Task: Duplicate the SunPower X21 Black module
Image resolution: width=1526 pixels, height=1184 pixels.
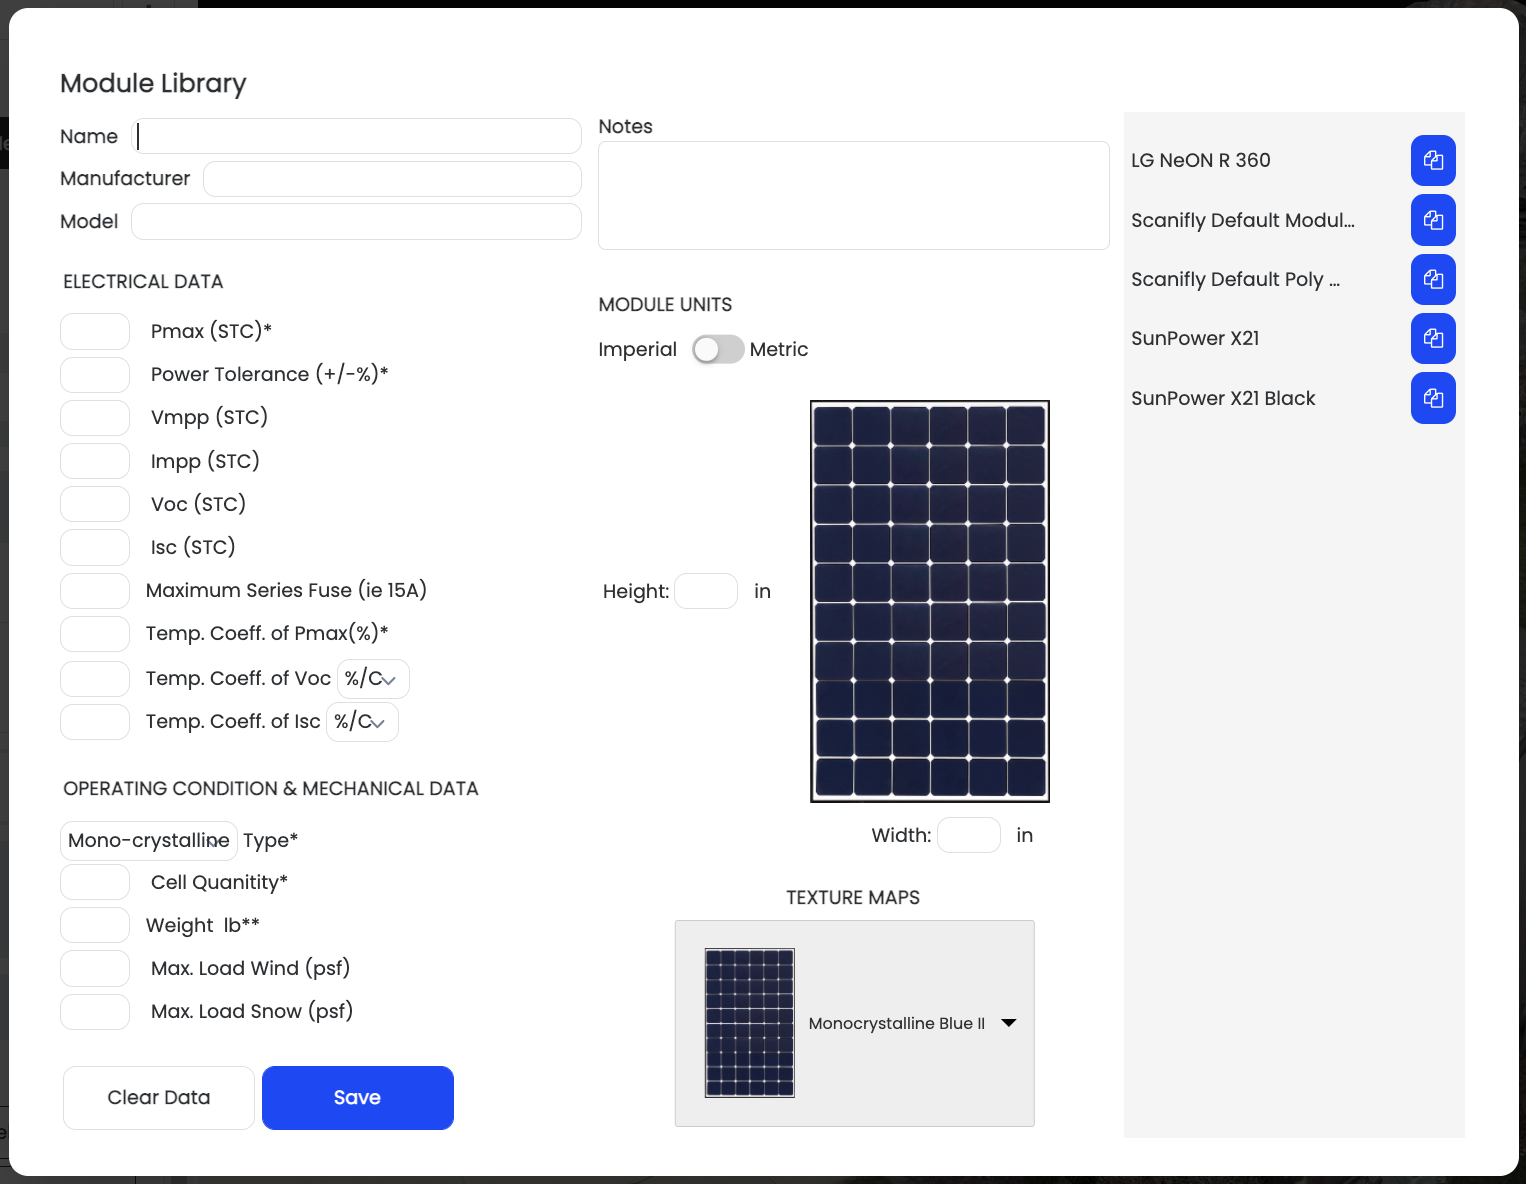Action: tap(1433, 398)
